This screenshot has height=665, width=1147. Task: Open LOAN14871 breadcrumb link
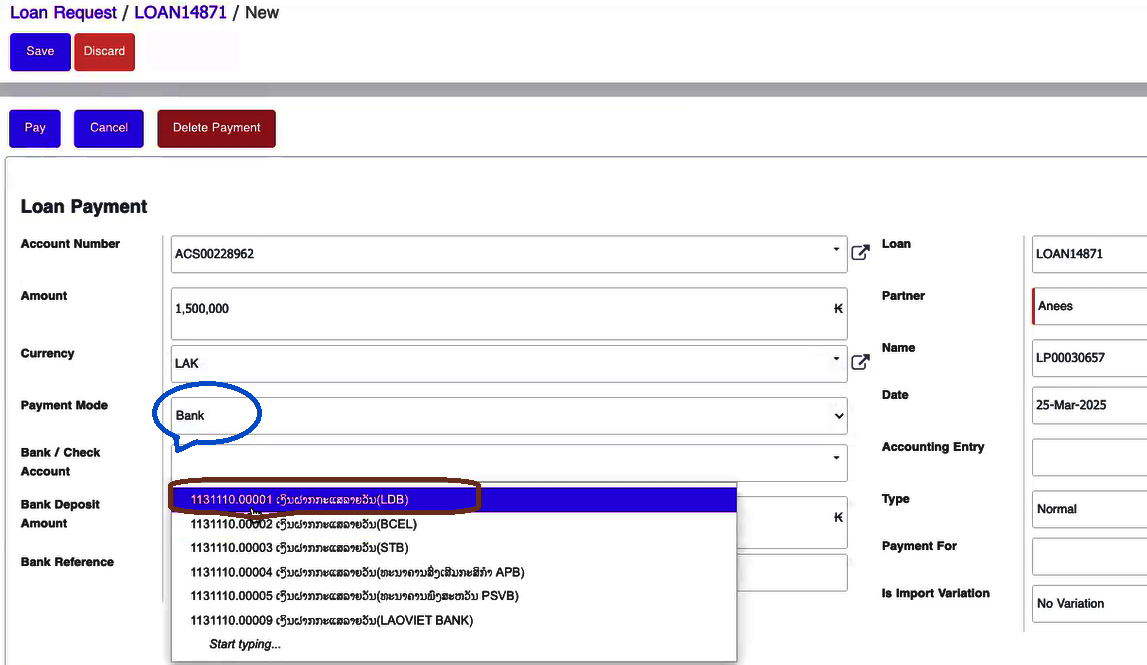[x=180, y=13]
